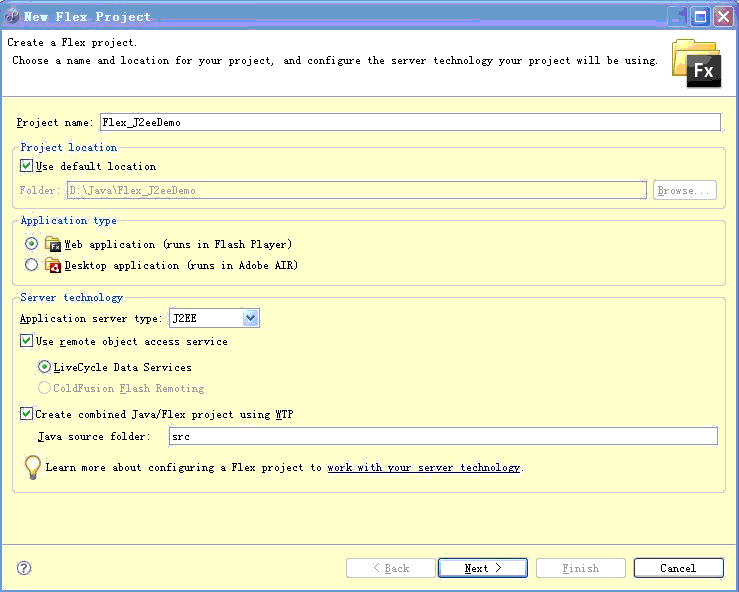
Task: Maximize the New Flex Project window
Action: coord(700,17)
